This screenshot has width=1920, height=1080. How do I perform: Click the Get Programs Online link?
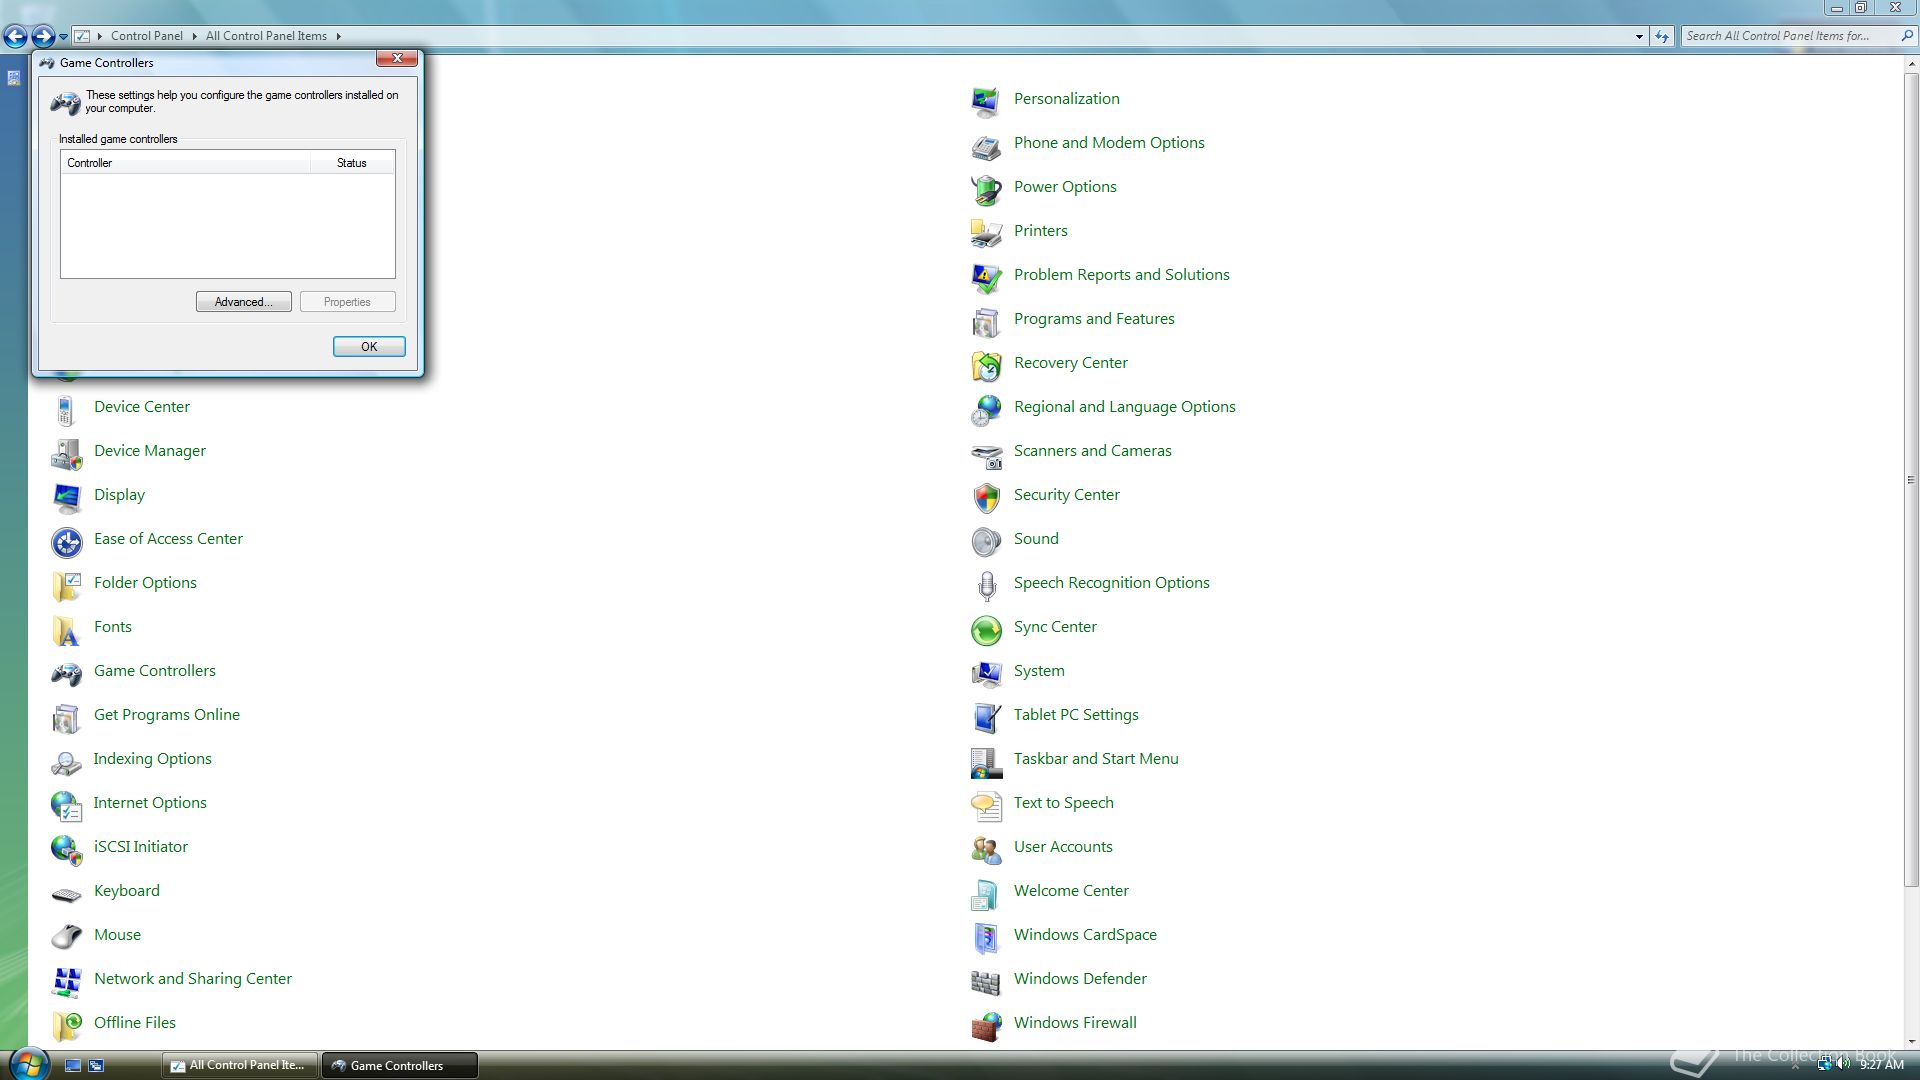(x=166, y=714)
